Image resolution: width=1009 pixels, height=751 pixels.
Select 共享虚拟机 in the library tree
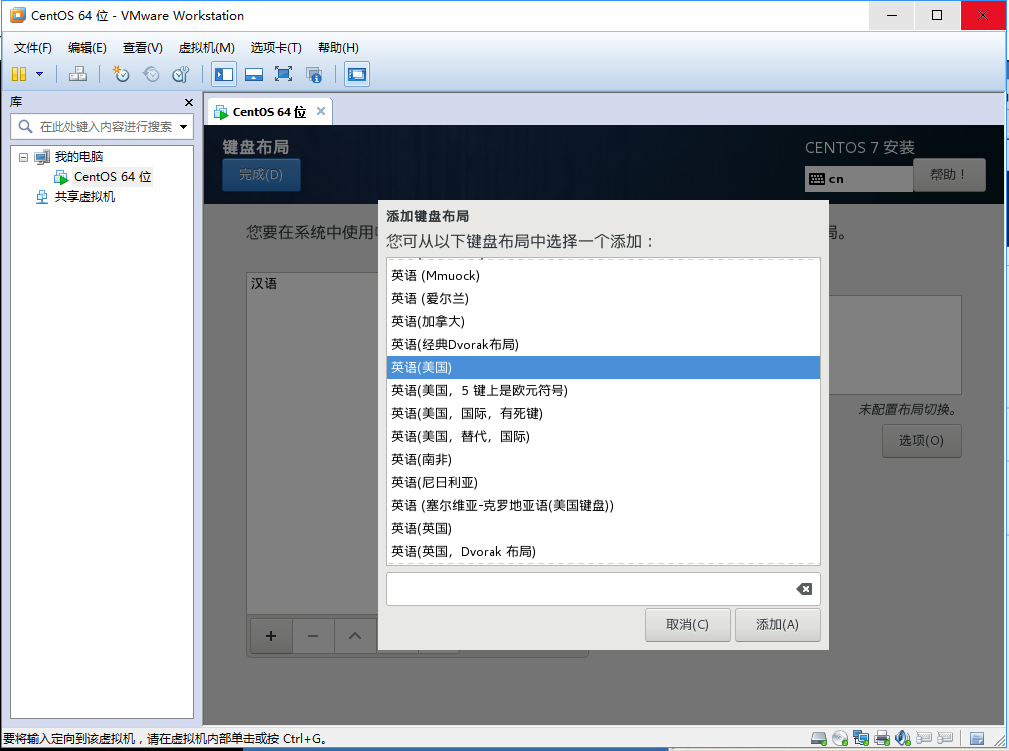[x=84, y=196]
